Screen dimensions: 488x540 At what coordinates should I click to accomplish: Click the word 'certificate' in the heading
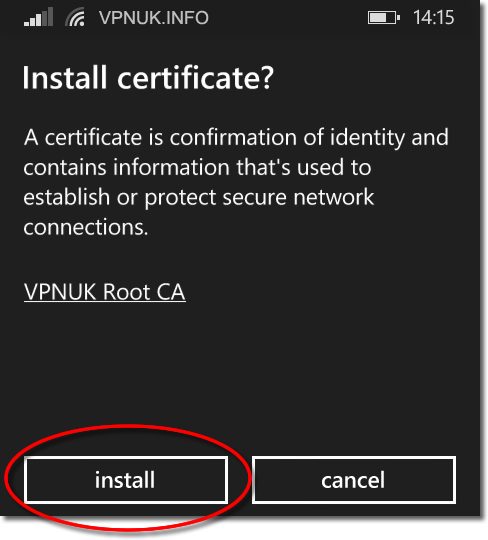(x=186, y=78)
